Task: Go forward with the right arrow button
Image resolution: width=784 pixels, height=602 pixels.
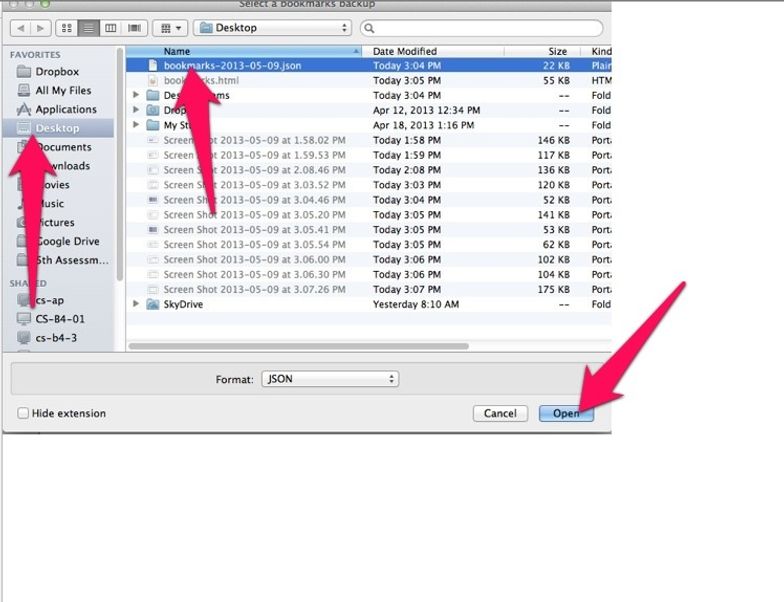Action: pos(39,28)
